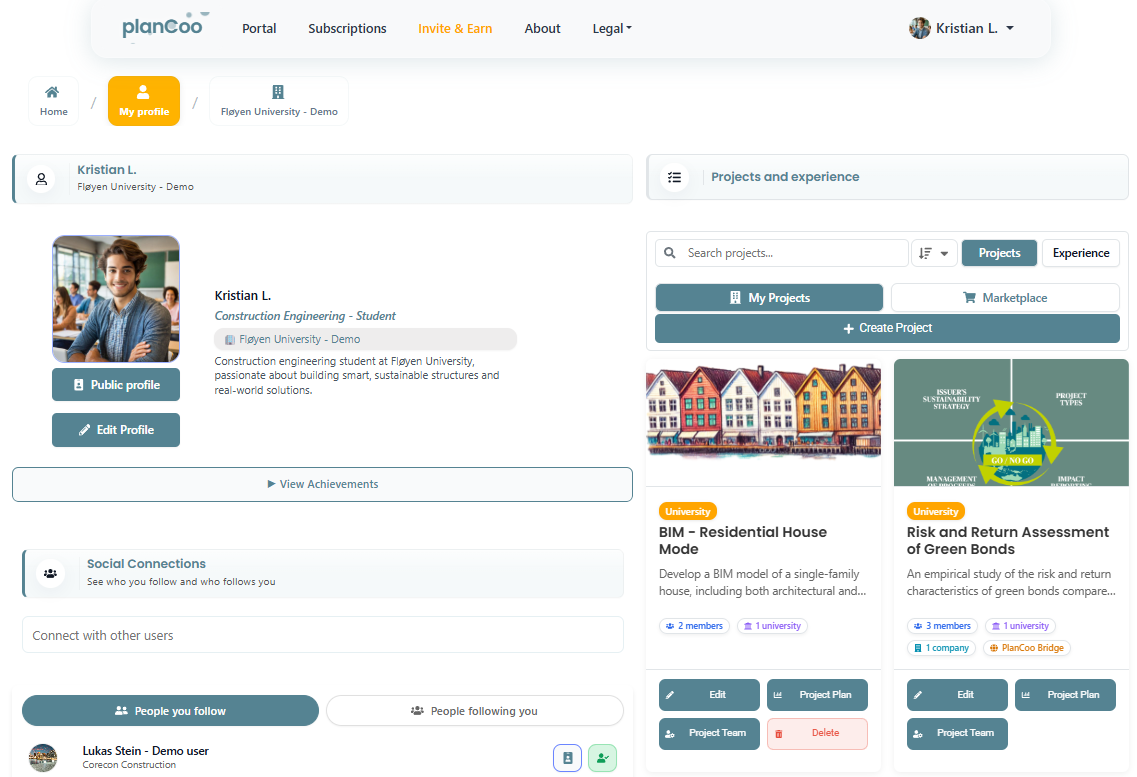Screen dimensions: 1137x777
Task: Click the Projects and experience list icon
Action: pos(675,177)
